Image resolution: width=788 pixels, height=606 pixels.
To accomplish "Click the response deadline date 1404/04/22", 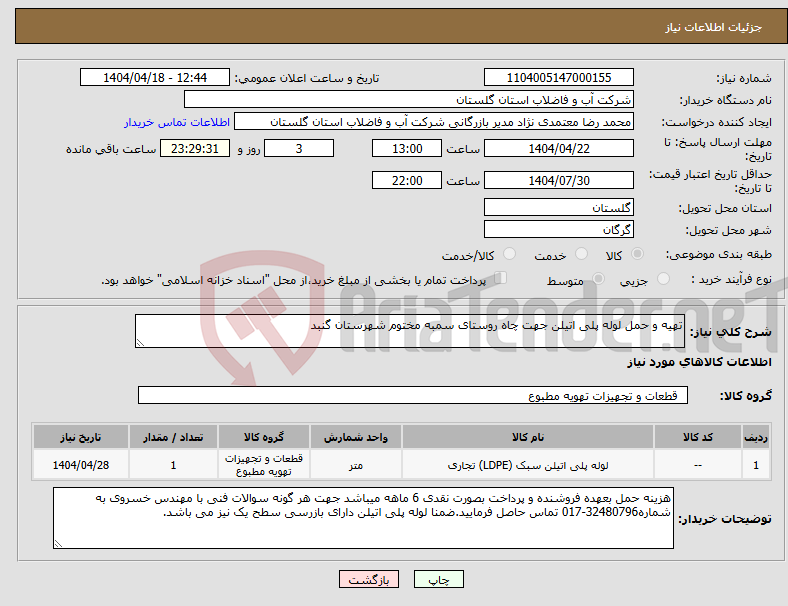I will 558,148.
